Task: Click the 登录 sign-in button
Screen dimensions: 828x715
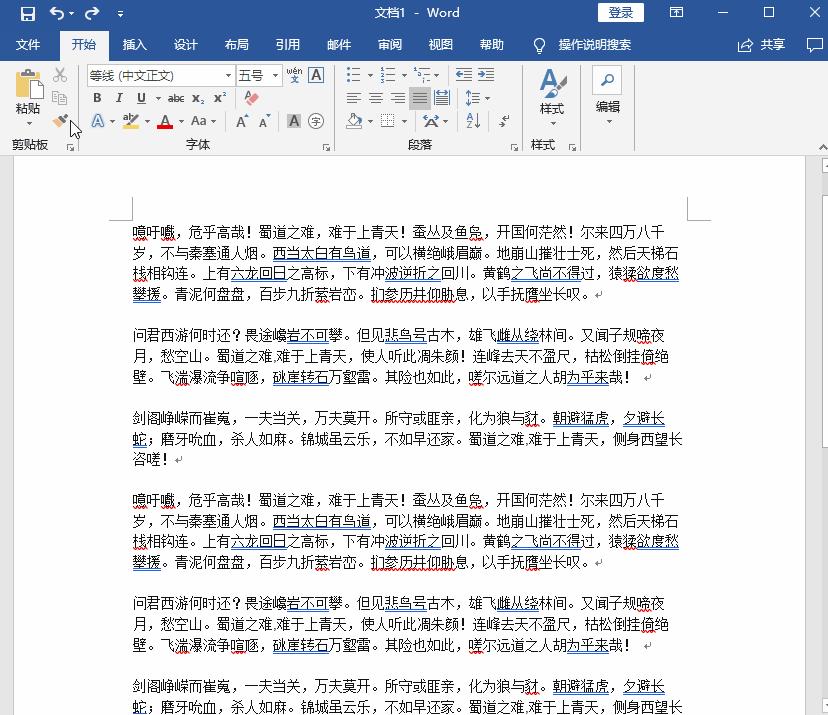Action: 620,13
